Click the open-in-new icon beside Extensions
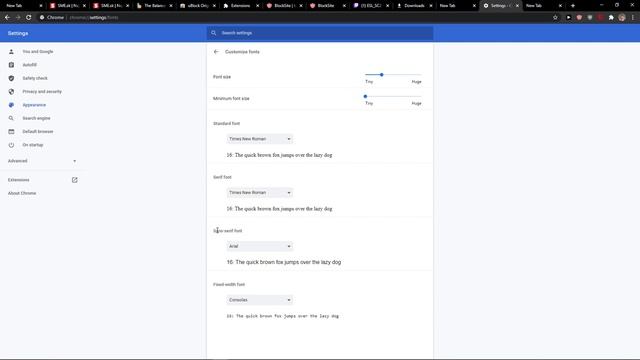Viewport: 640px width, 360px height. pos(75,180)
